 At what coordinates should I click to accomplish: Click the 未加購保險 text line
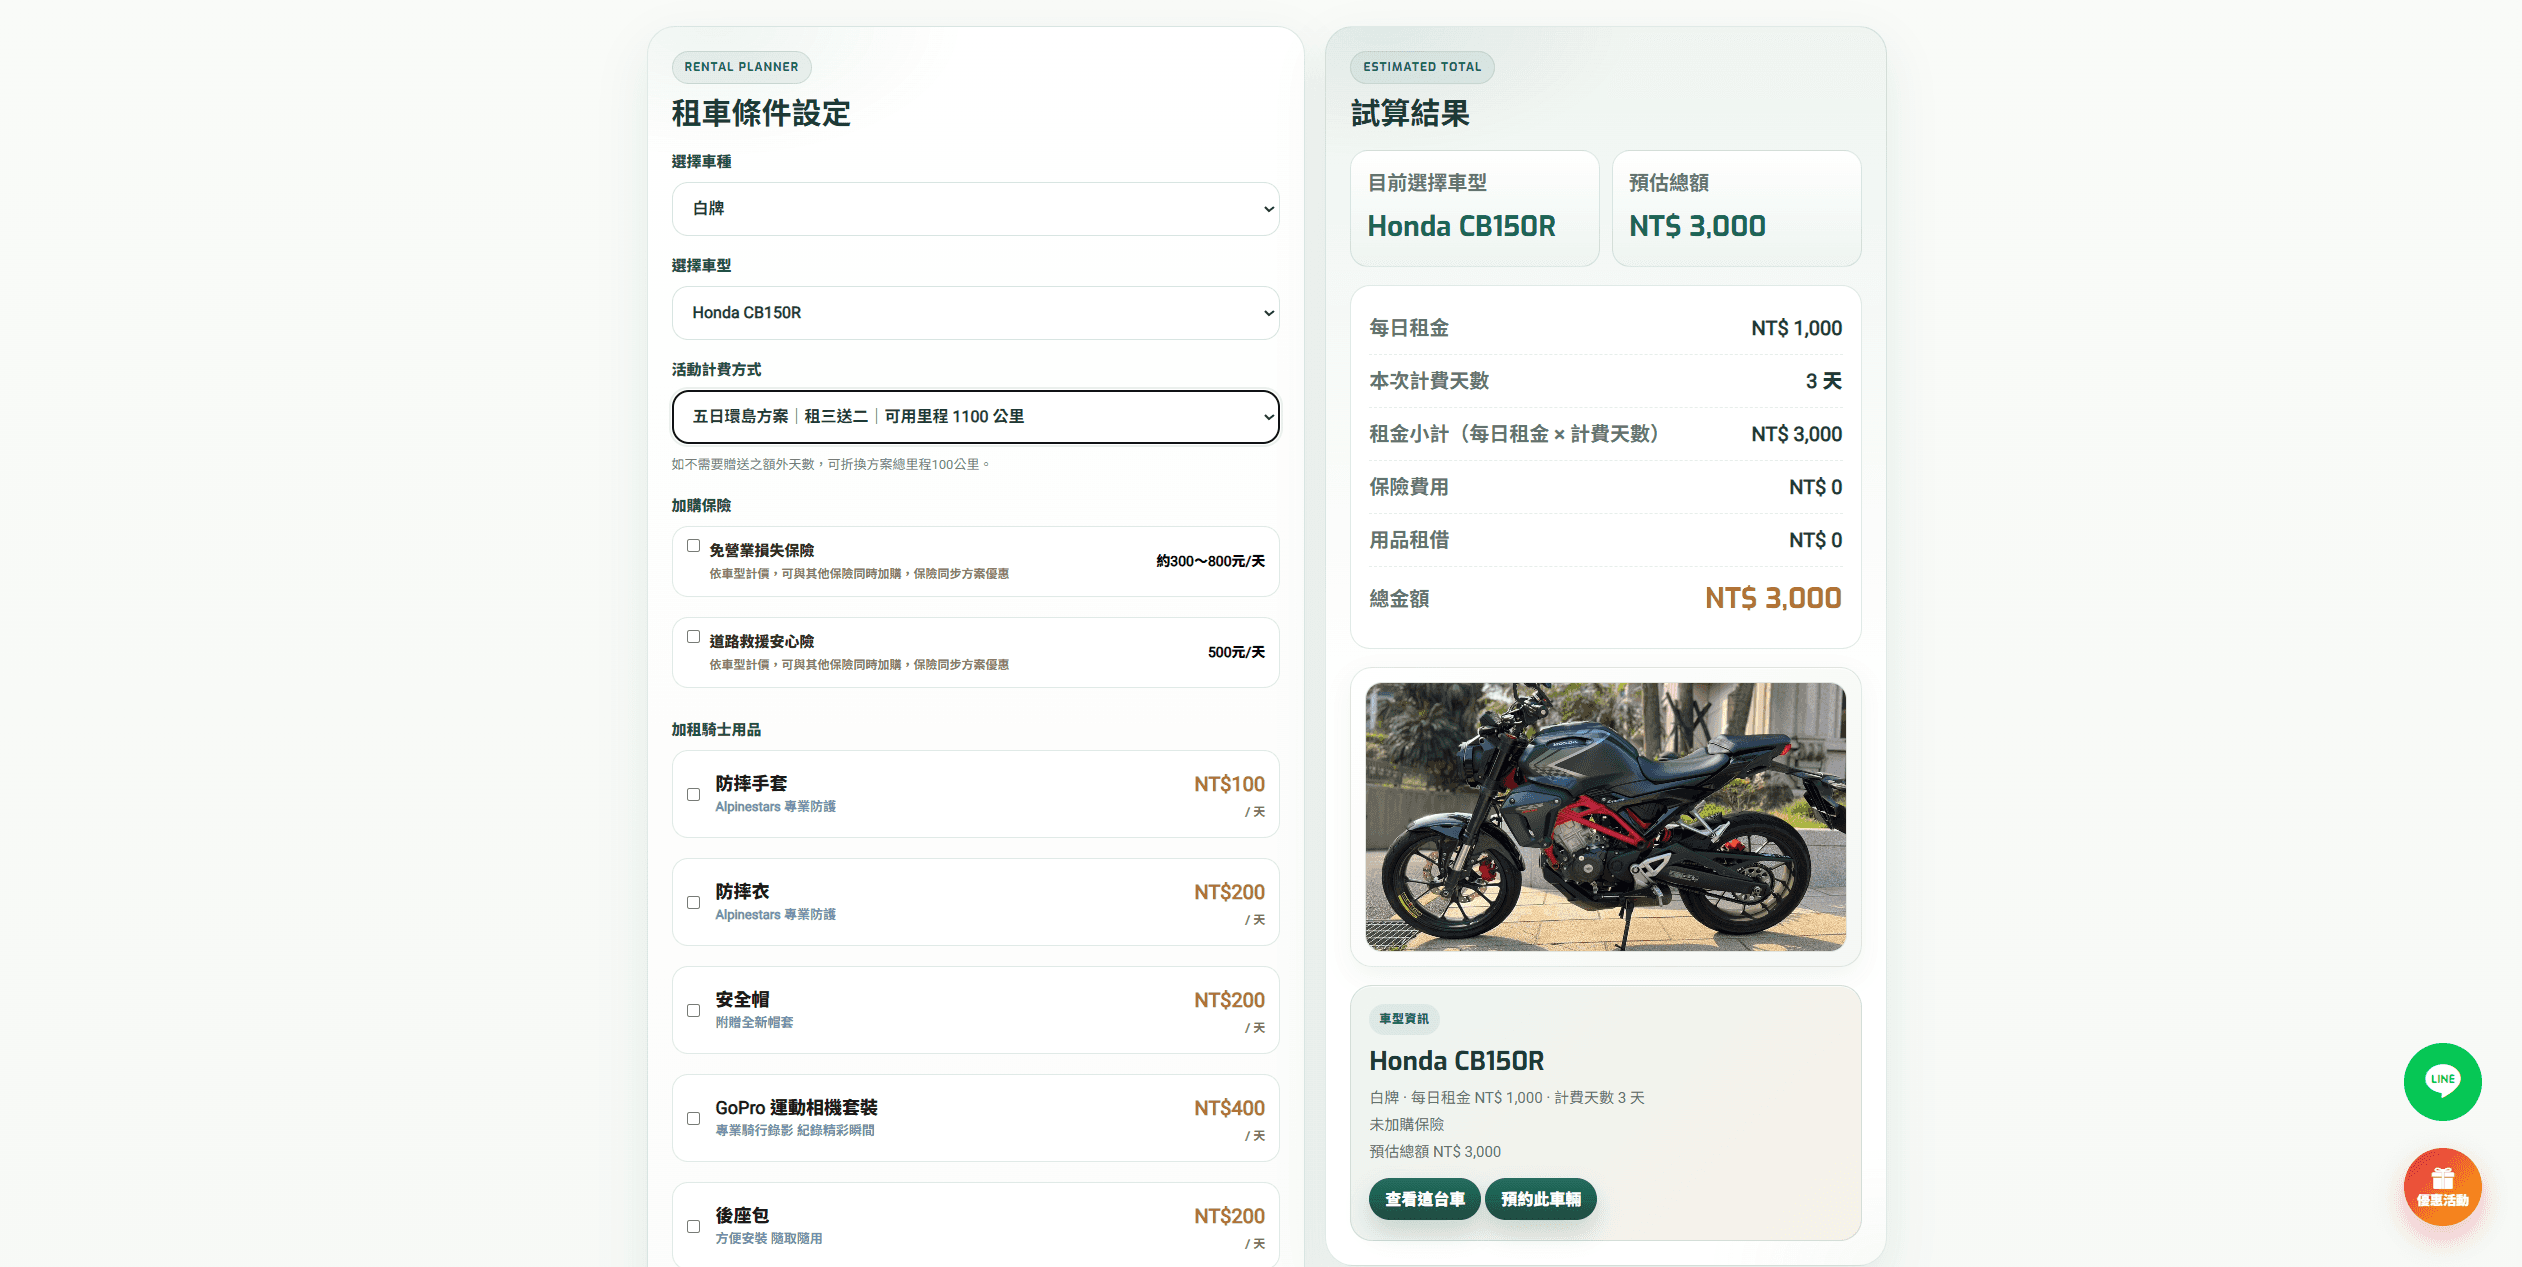pos(1406,1125)
